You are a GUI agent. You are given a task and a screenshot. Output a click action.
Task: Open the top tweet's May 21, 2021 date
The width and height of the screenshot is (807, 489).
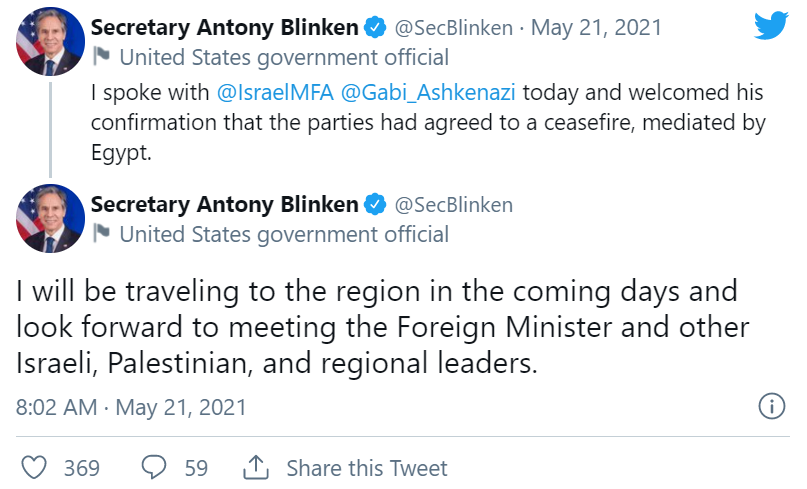pyautogui.click(x=596, y=27)
